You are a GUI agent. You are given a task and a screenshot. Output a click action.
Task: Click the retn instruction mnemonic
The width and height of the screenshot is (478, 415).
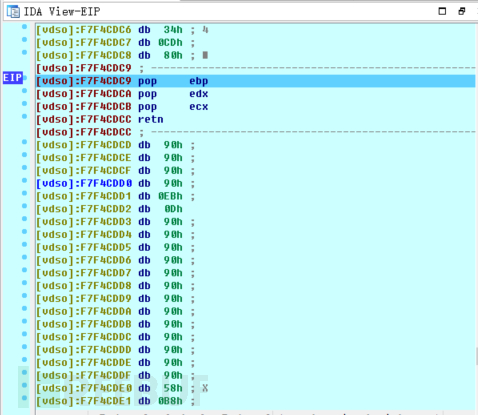(x=151, y=119)
